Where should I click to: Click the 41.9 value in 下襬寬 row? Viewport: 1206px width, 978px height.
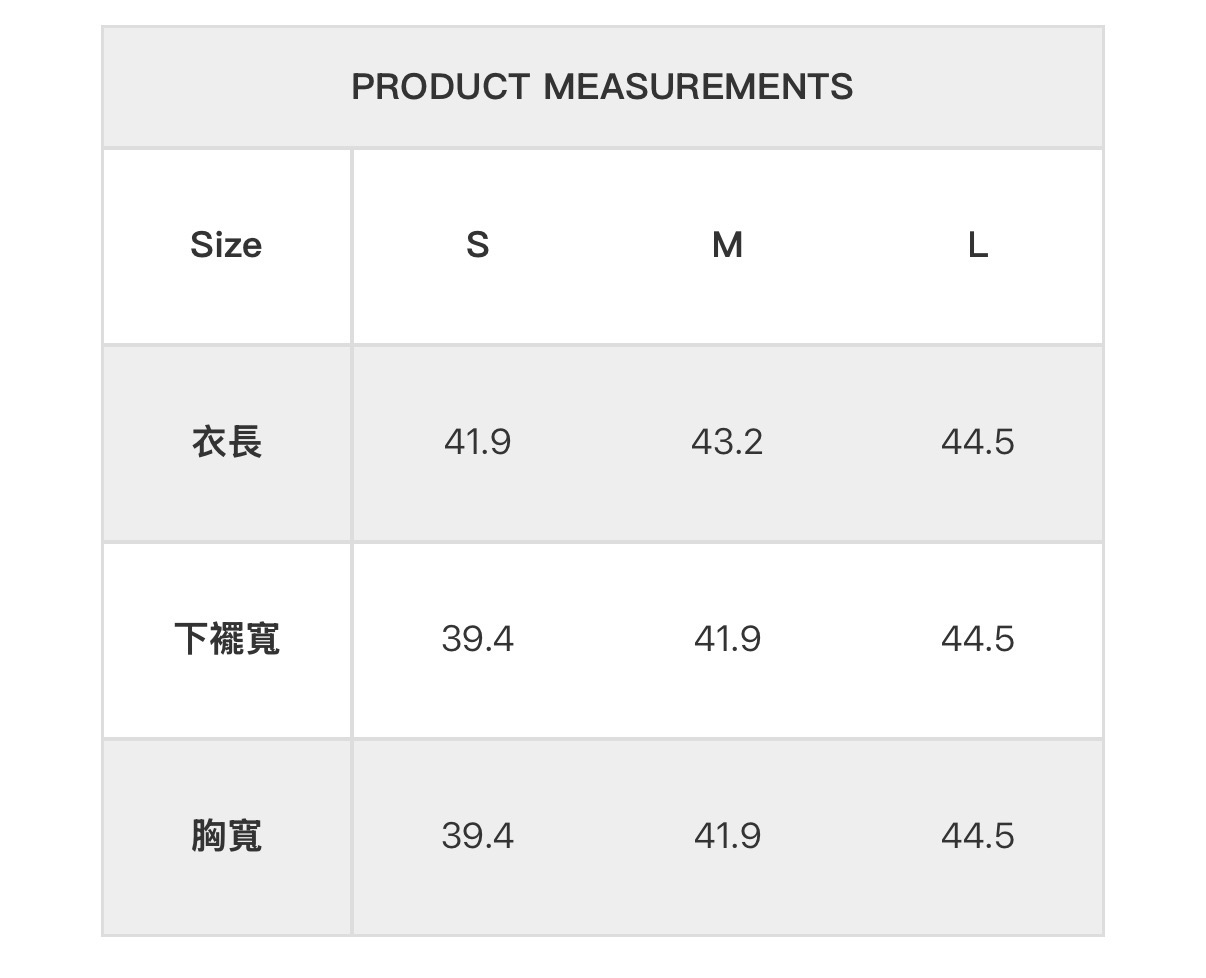point(727,638)
